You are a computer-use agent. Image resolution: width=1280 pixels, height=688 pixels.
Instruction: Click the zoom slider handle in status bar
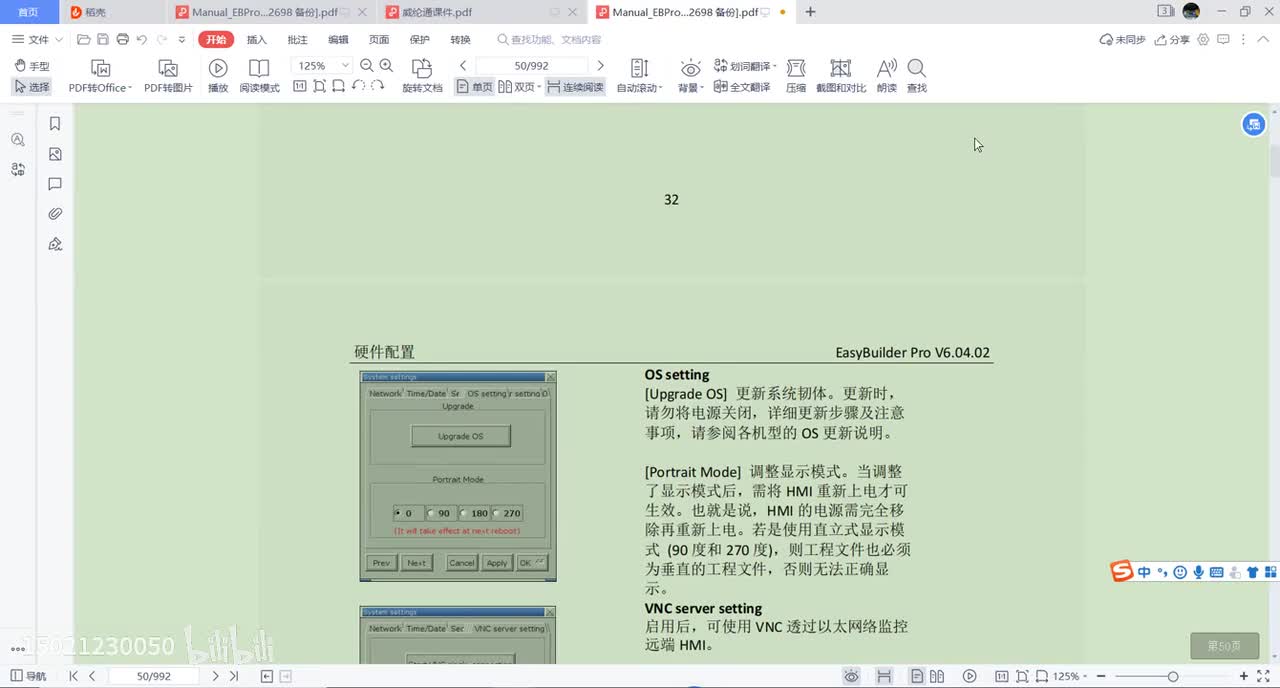point(1173,677)
